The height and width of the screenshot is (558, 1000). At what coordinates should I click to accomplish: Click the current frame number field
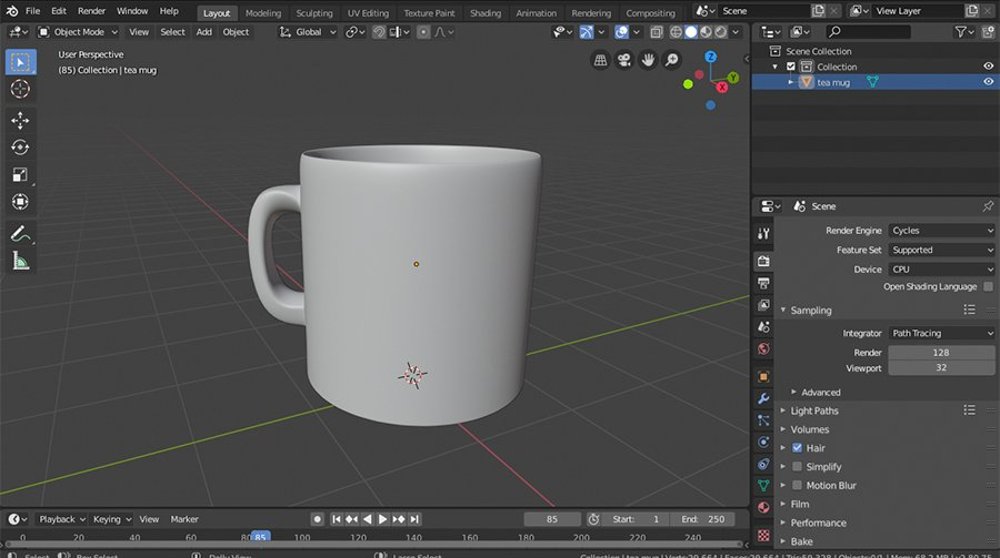[x=552, y=519]
